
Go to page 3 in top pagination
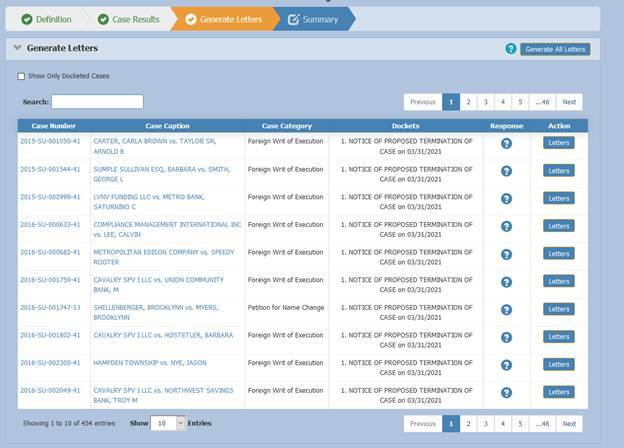pyautogui.click(x=486, y=102)
